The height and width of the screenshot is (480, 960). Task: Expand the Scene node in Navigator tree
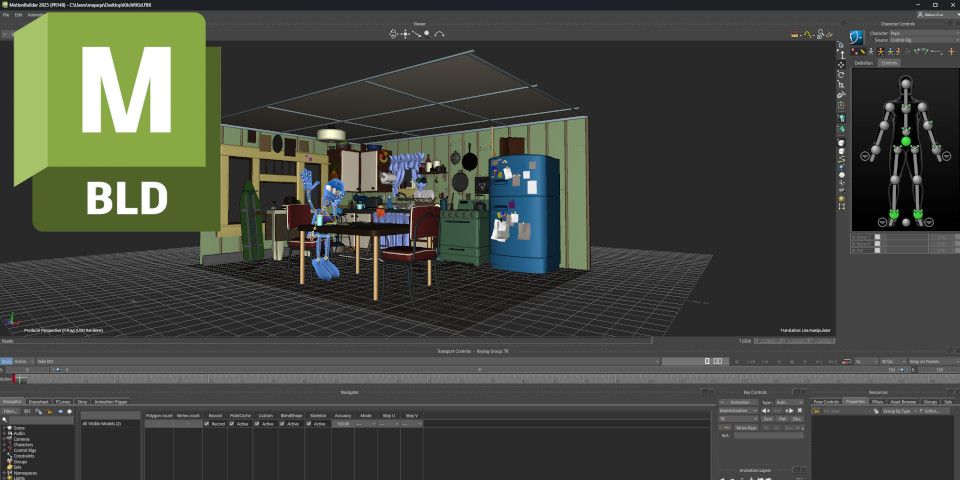coord(4,428)
